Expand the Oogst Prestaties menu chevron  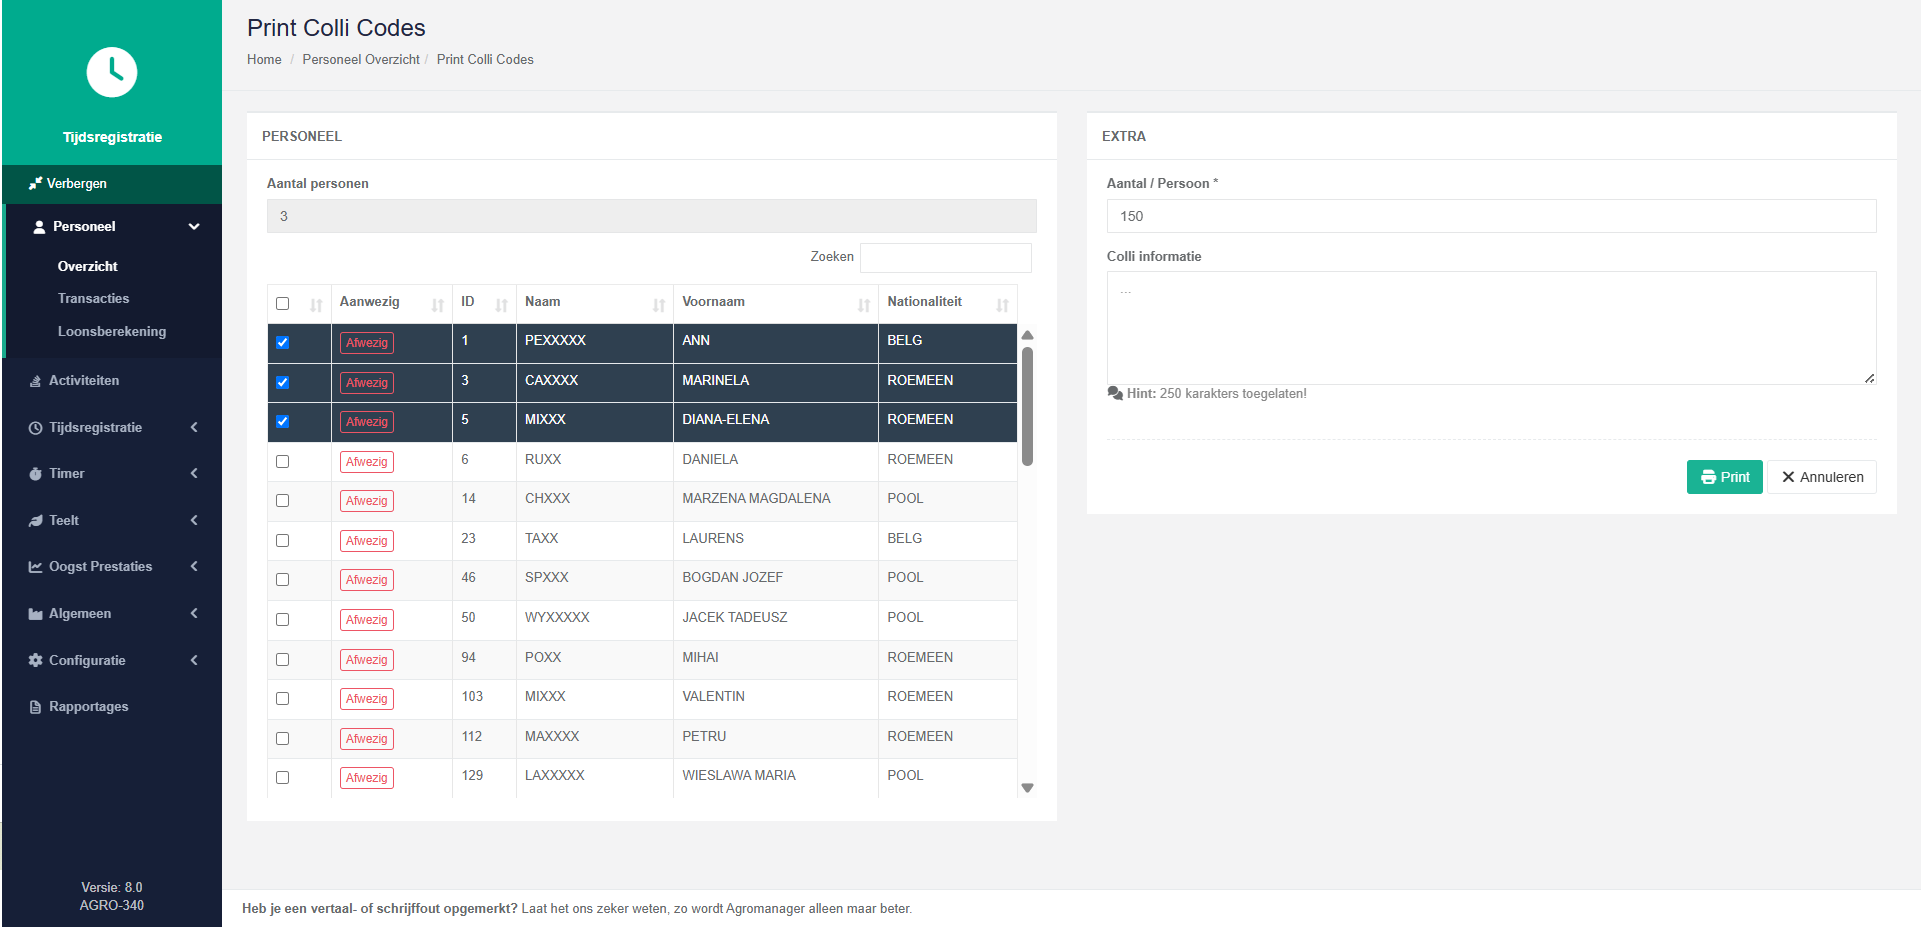(194, 567)
